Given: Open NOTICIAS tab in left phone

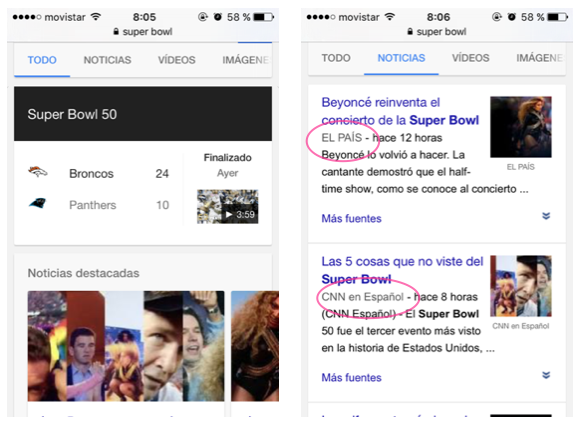Looking at the screenshot, I should point(107,60).
